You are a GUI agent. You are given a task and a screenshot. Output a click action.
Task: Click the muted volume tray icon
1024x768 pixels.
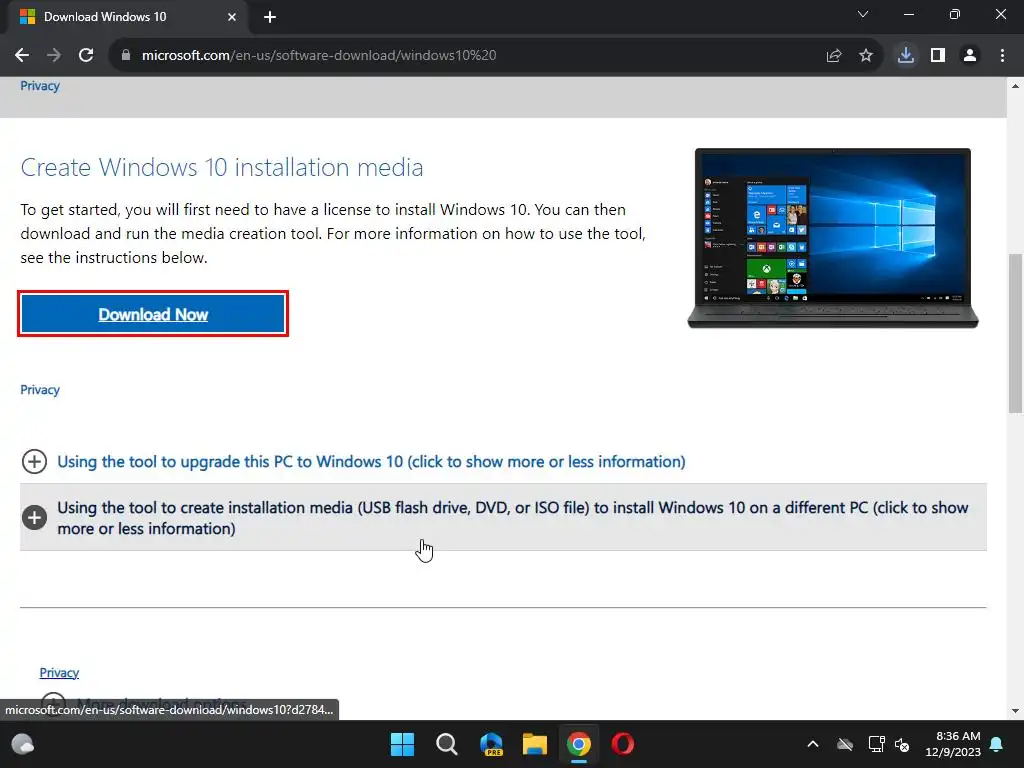coord(903,744)
